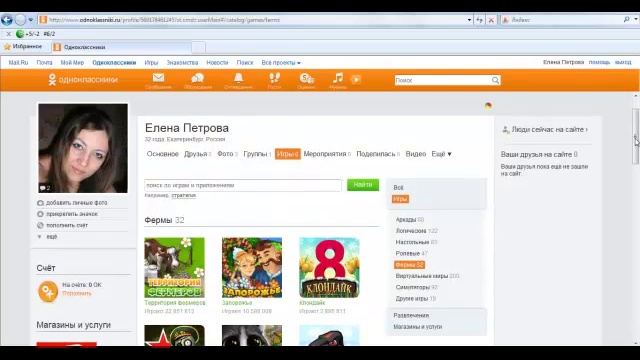Click the profile photo of Елена Петрова
The image size is (640, 360).
[x=83, y=148]
